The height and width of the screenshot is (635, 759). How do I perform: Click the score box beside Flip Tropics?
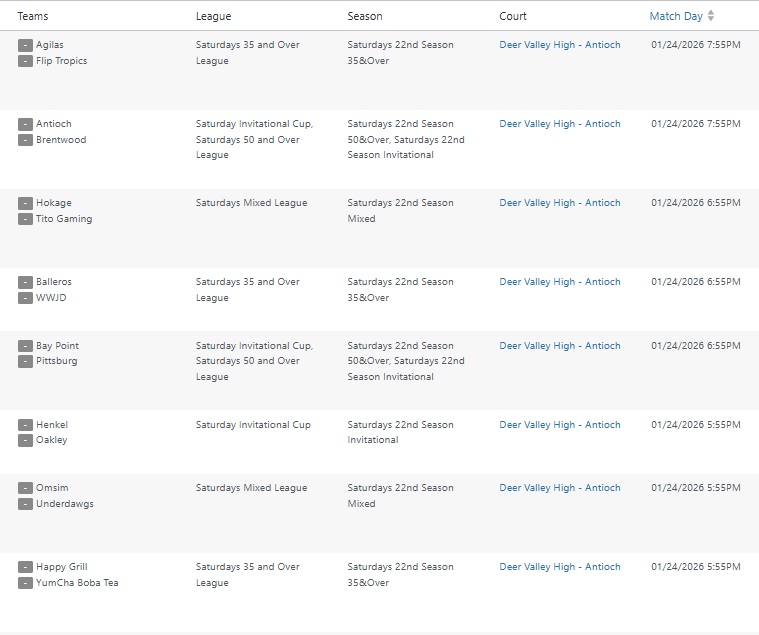tap(25, 61)
